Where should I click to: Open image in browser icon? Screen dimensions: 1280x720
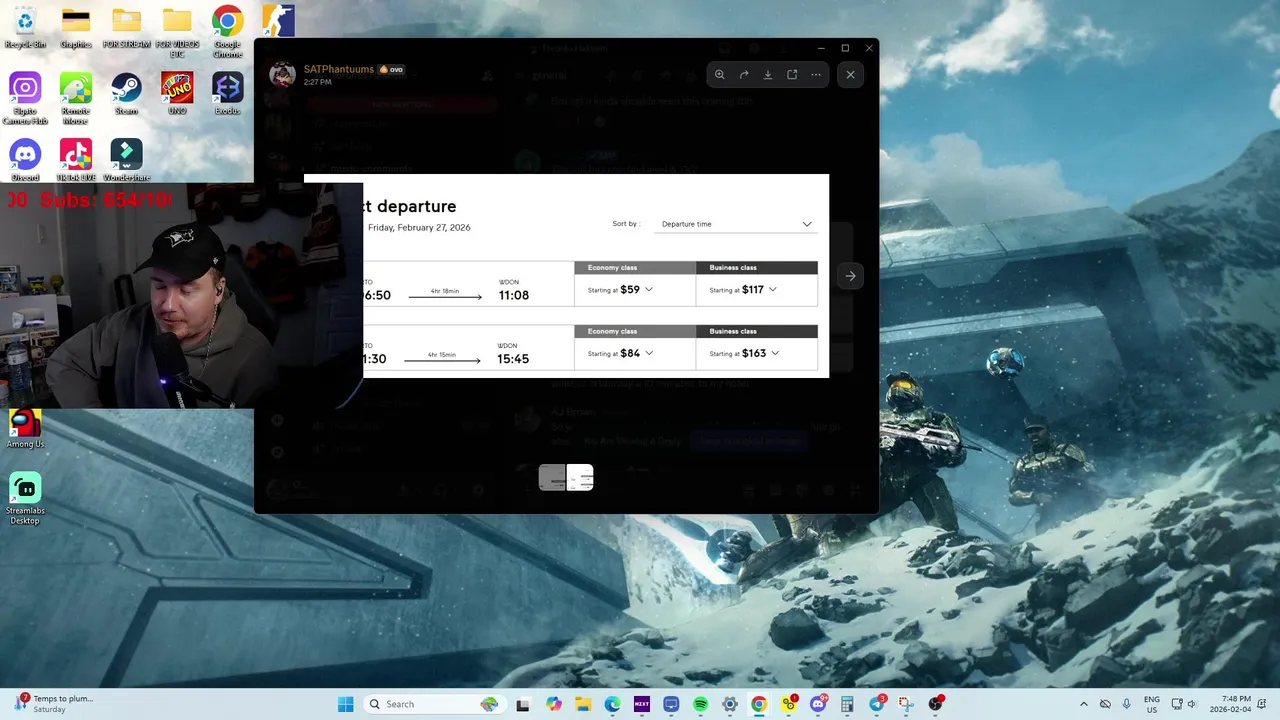pos(792,74)
